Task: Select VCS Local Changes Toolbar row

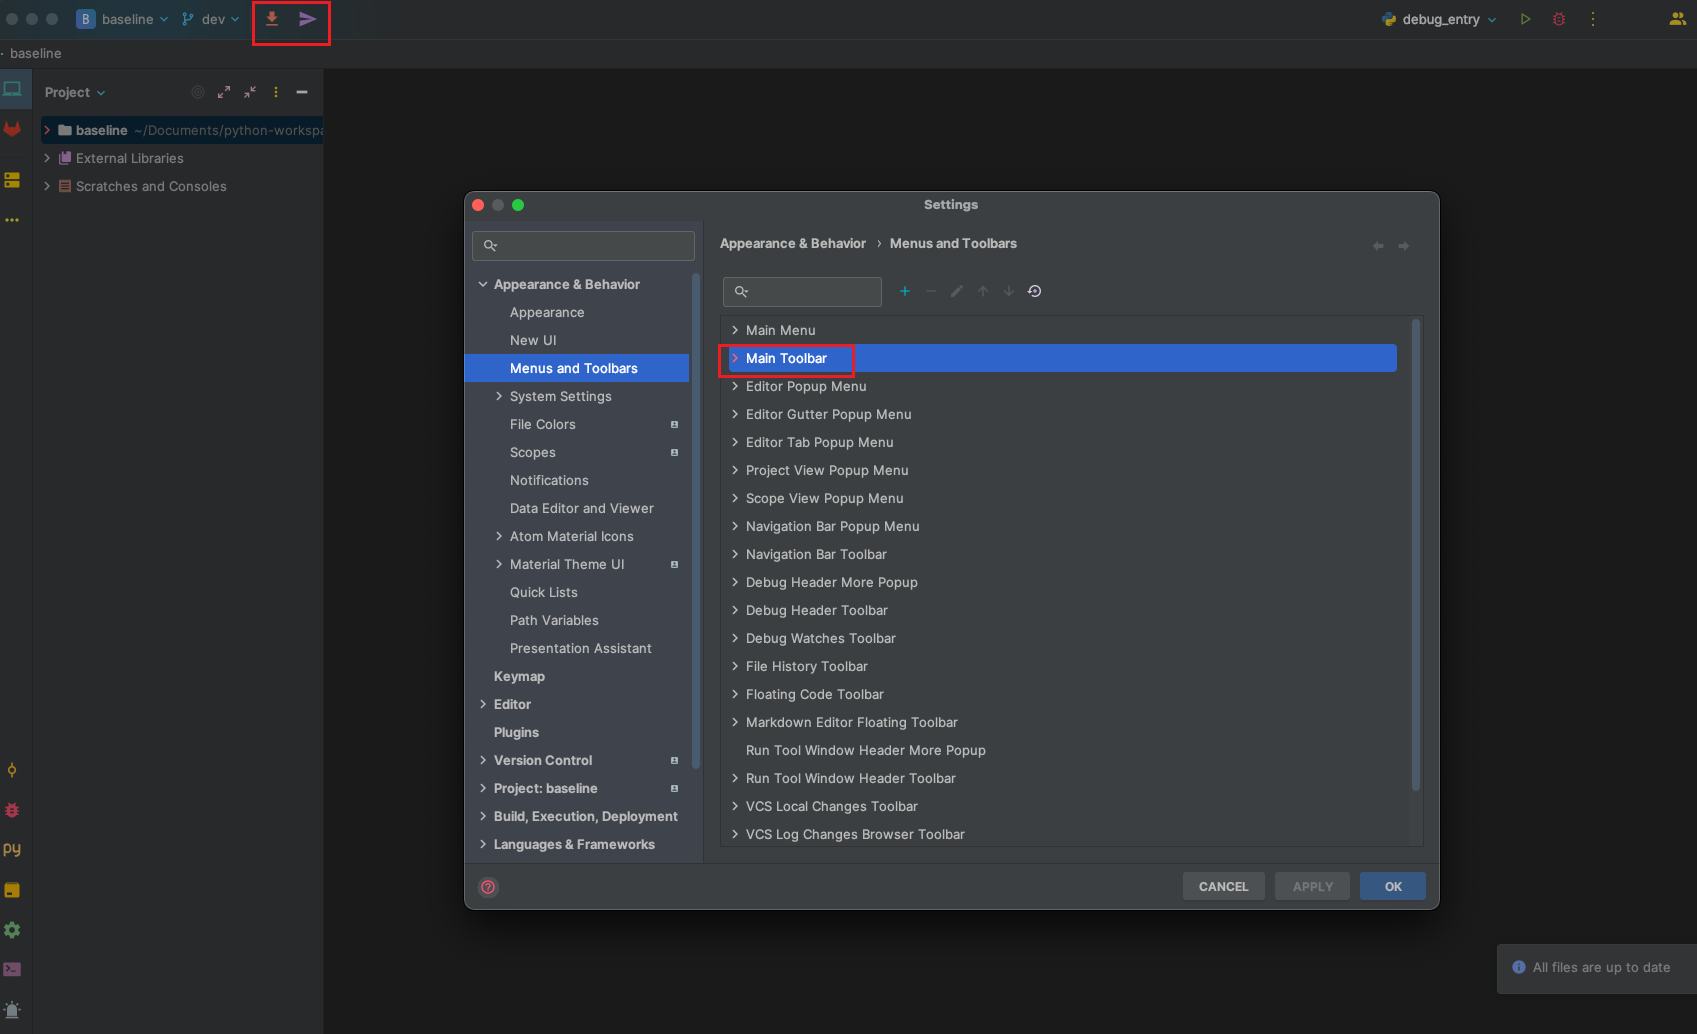Action: (x=1063, y=806)
